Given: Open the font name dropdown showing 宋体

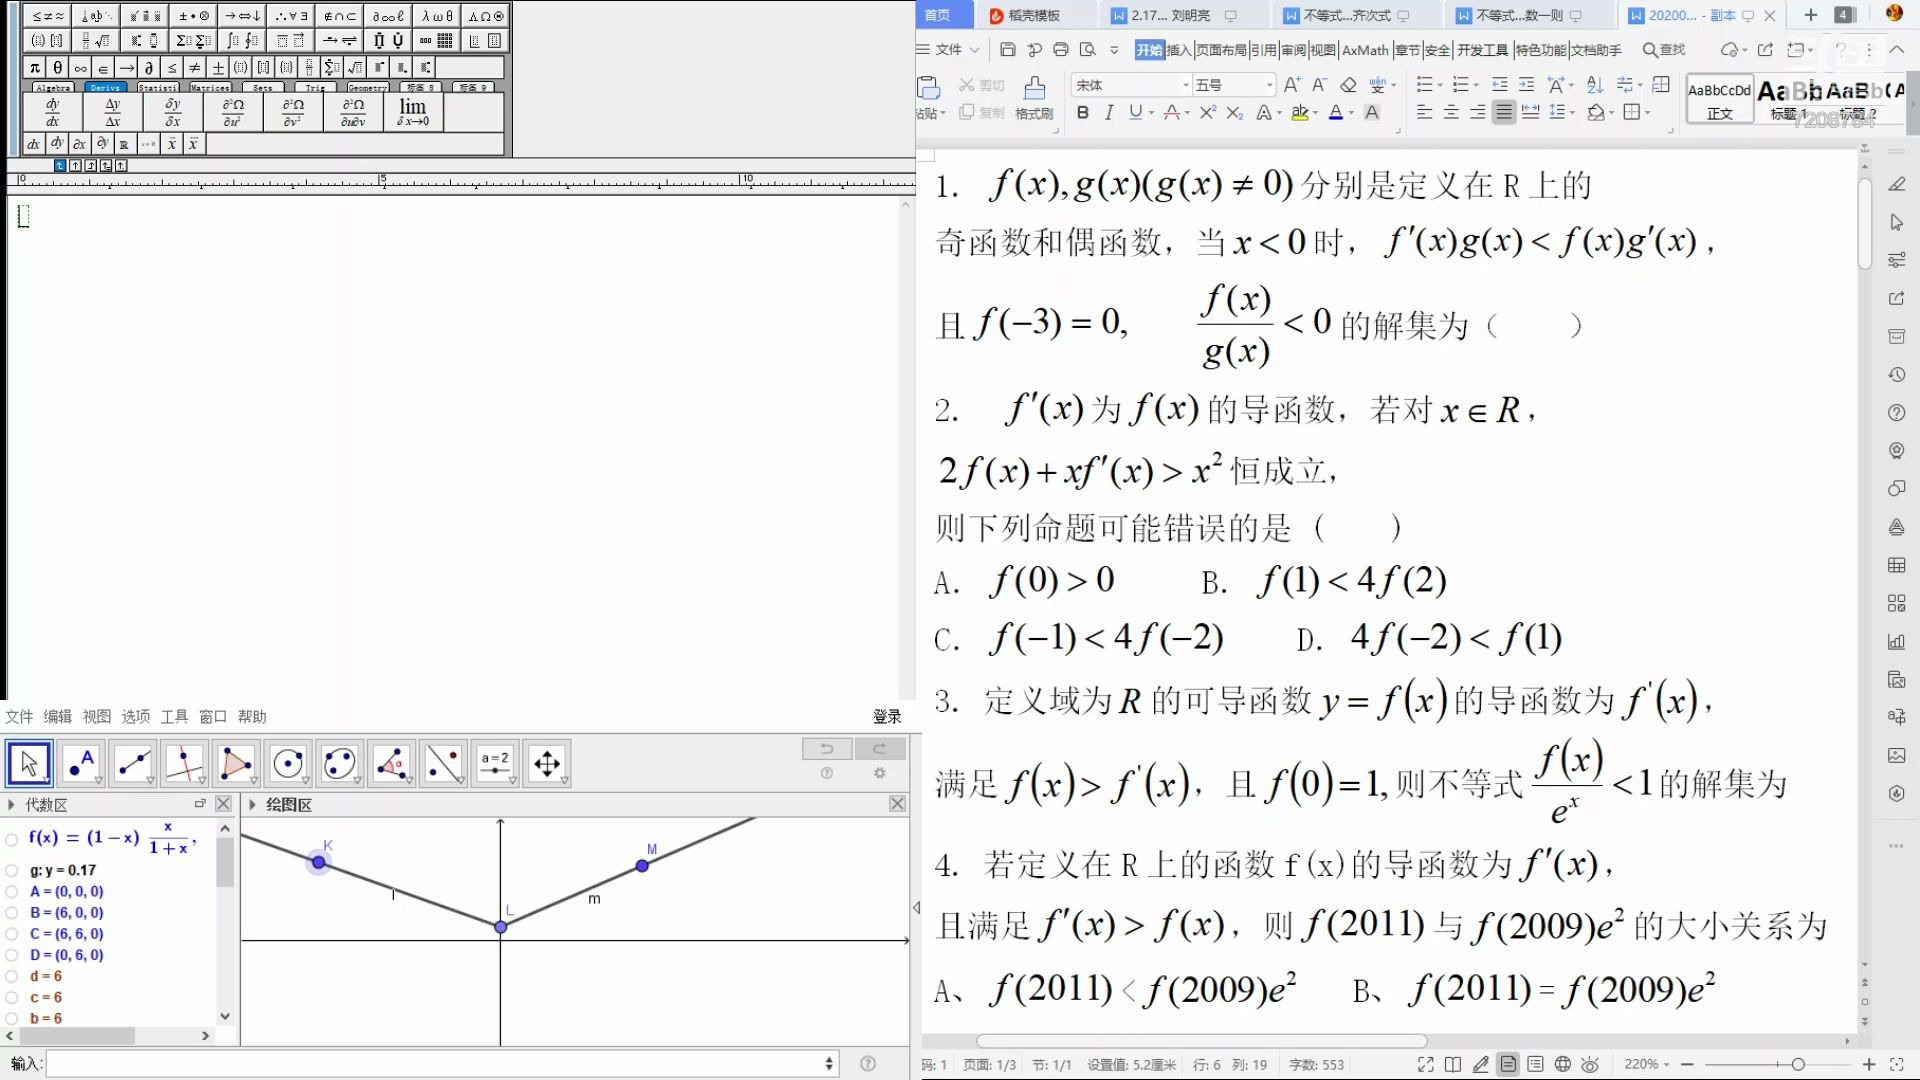Looking at the screenshot, I should tap(1186, 85).
